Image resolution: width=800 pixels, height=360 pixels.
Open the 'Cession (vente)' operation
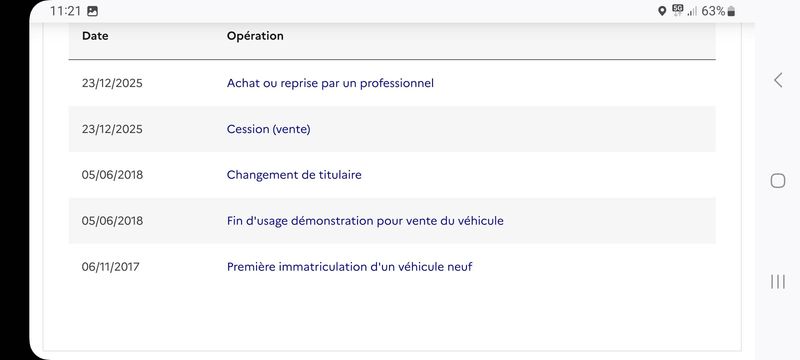(268, 129)
